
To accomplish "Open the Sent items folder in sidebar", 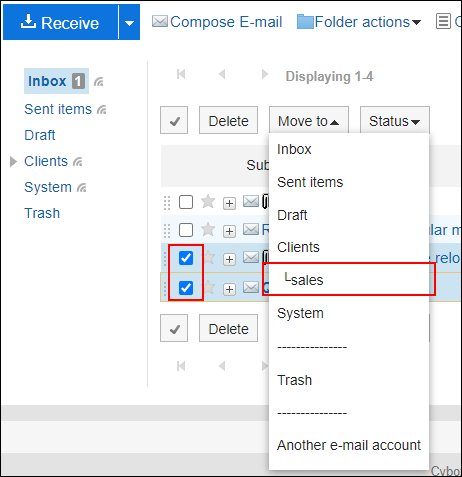I will [x=58, y=109].
